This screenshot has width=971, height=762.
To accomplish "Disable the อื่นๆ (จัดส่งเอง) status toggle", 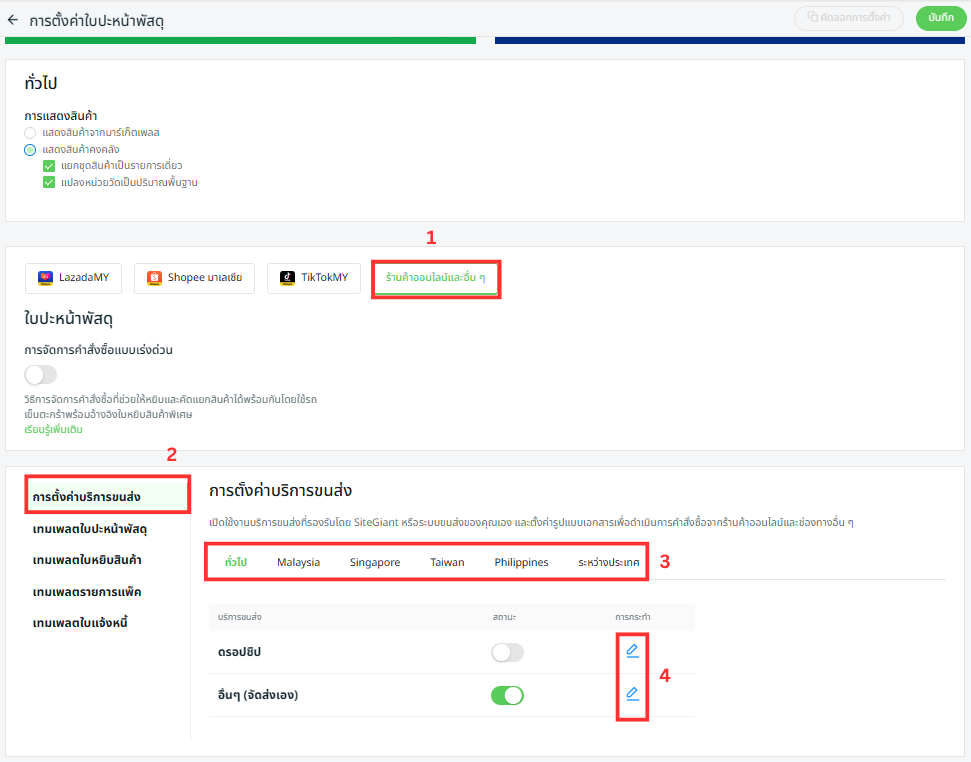I will tap(507, 695).
